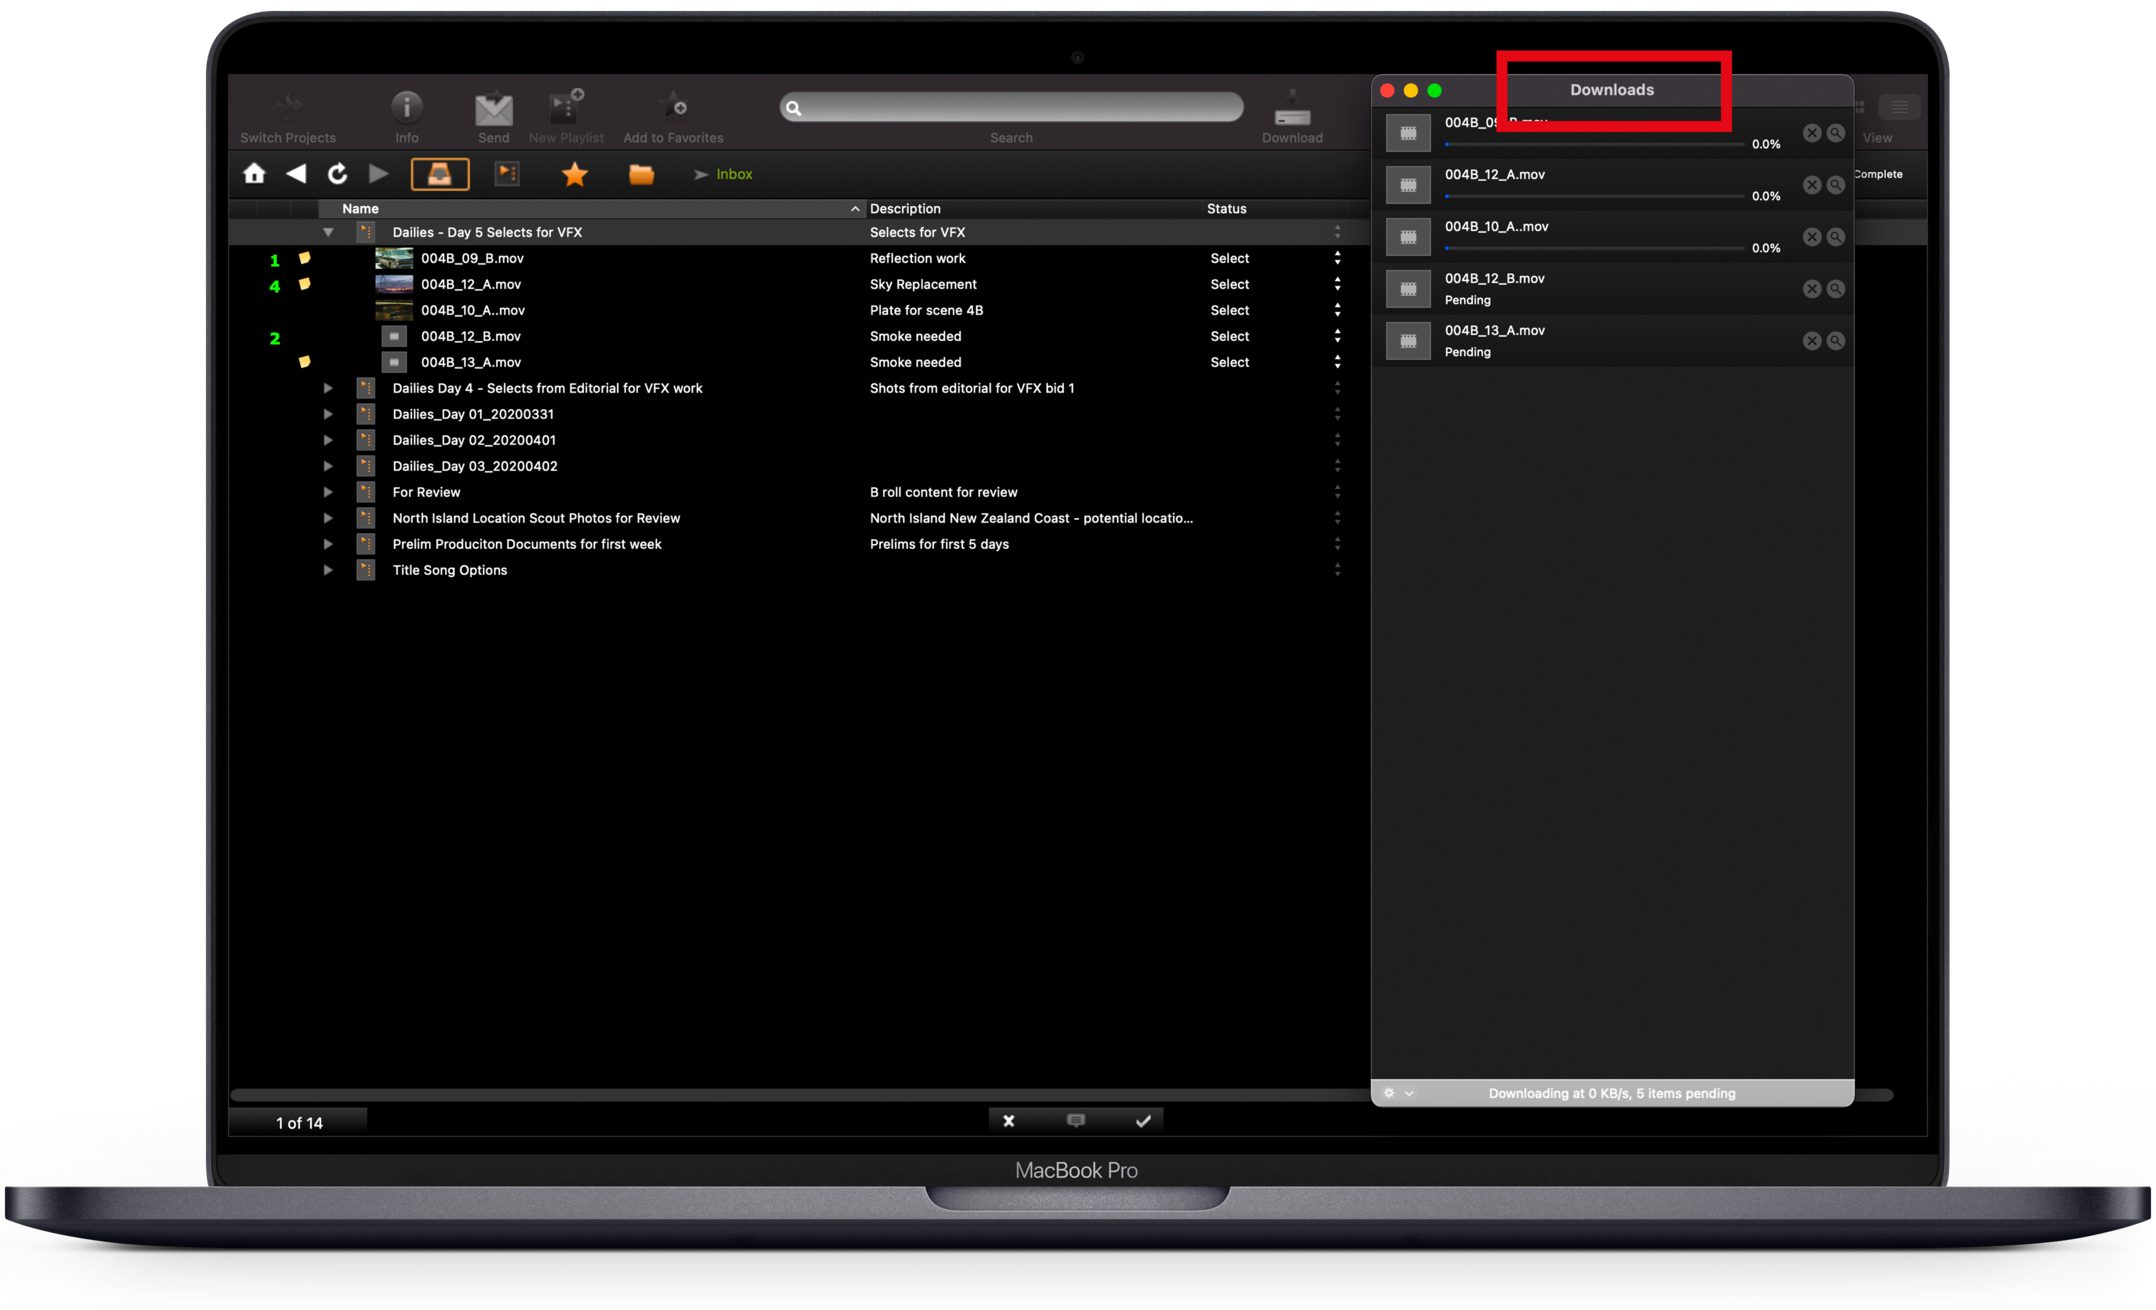Click the orange folder icon
This screenshot has width=2156, height=1310.
coord(641,175)
